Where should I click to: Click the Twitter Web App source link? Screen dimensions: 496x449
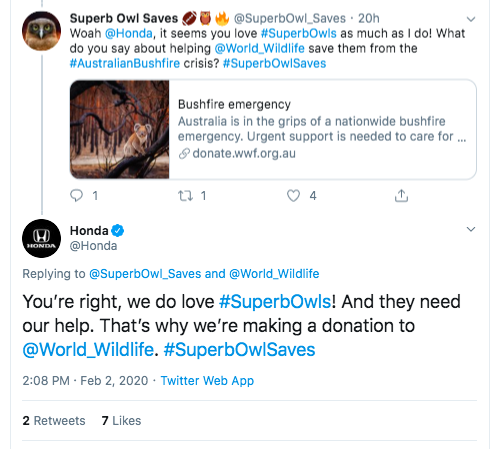point(207,381)
